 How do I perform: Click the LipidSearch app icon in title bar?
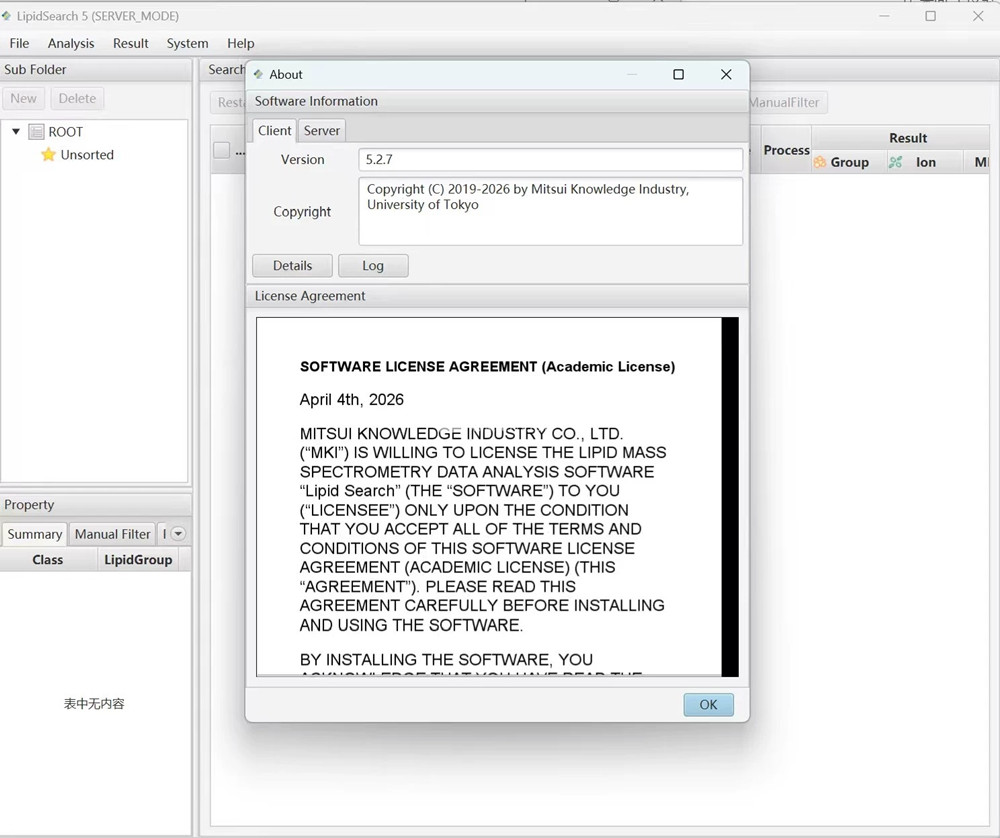(7, 16)
